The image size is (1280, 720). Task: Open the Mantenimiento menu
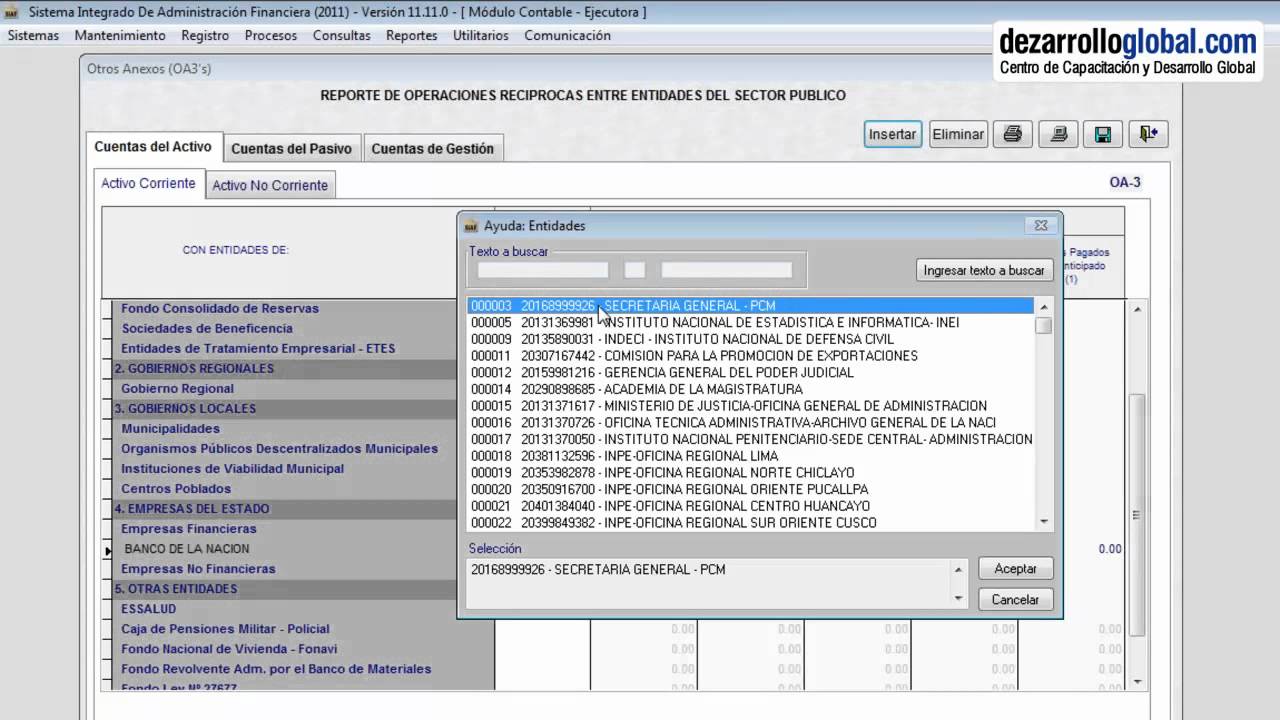[x=120, y=35]
